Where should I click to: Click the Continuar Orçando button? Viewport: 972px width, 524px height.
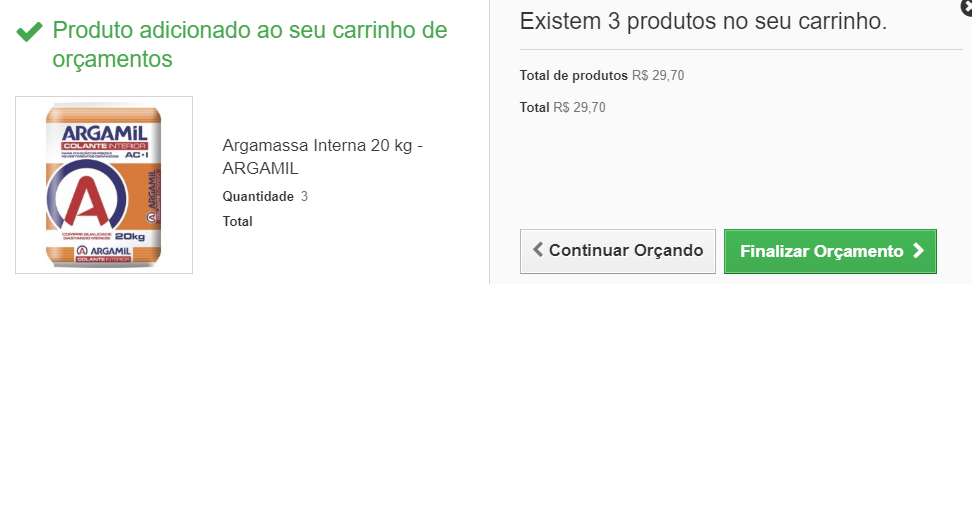point(617,251)
